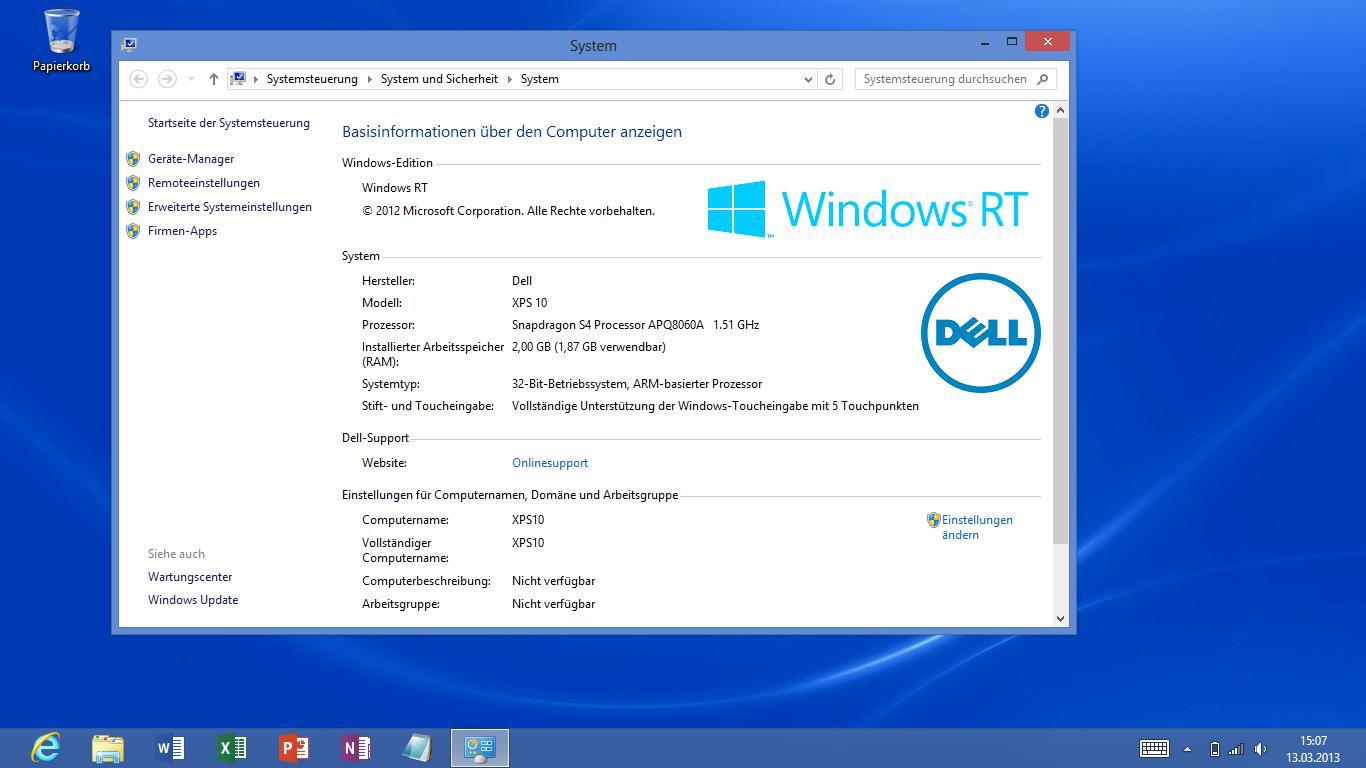
Task: Open Erweiterte Systemeinstellungen link
Action: (230, 207)
